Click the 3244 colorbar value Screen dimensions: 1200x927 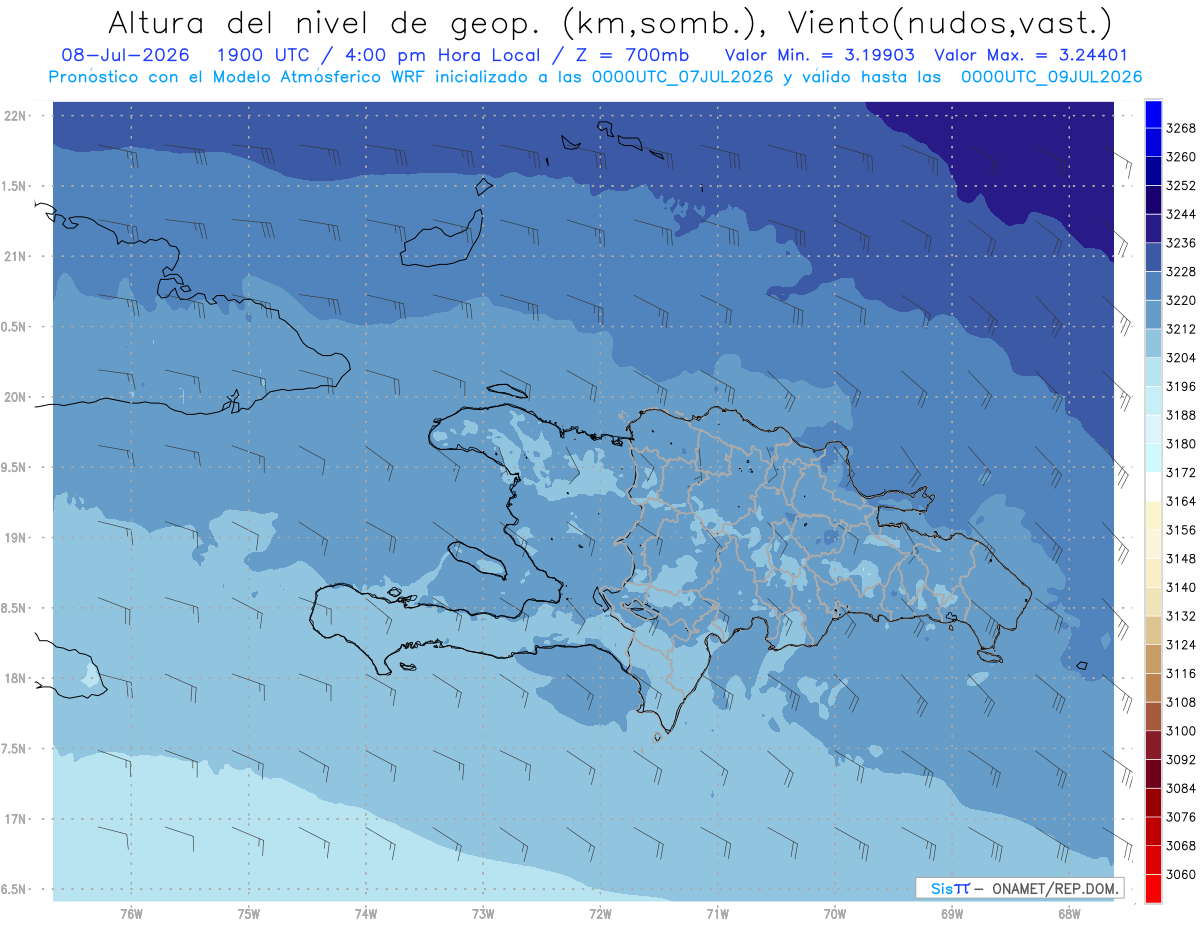point(1181,214)
